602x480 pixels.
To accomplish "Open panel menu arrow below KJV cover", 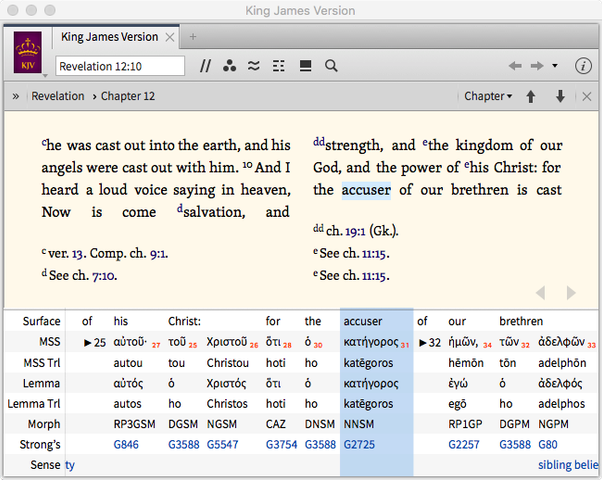I will 45,76.
